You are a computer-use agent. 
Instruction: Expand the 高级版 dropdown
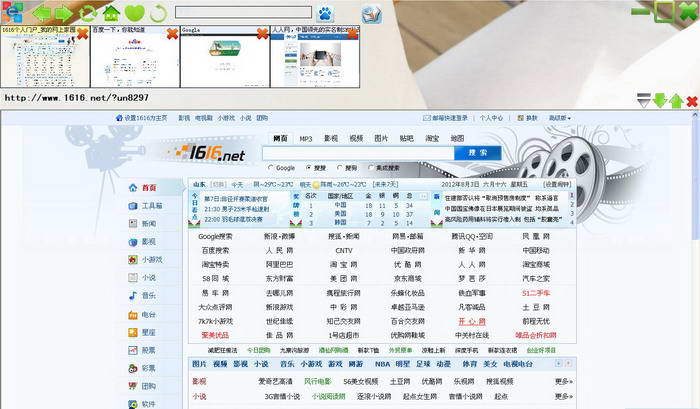561,118
